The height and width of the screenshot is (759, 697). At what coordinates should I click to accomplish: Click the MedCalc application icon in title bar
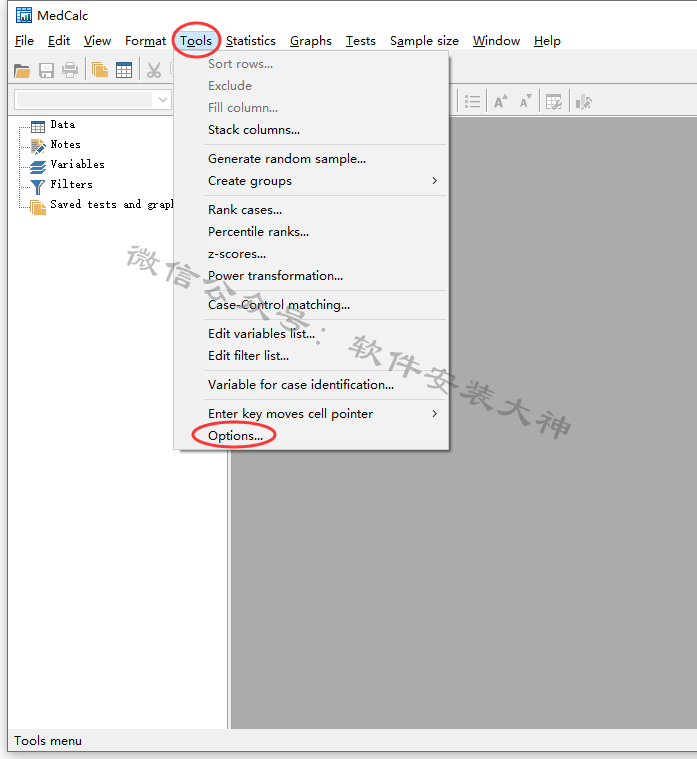pyautogui.click(x=24, y=15)
